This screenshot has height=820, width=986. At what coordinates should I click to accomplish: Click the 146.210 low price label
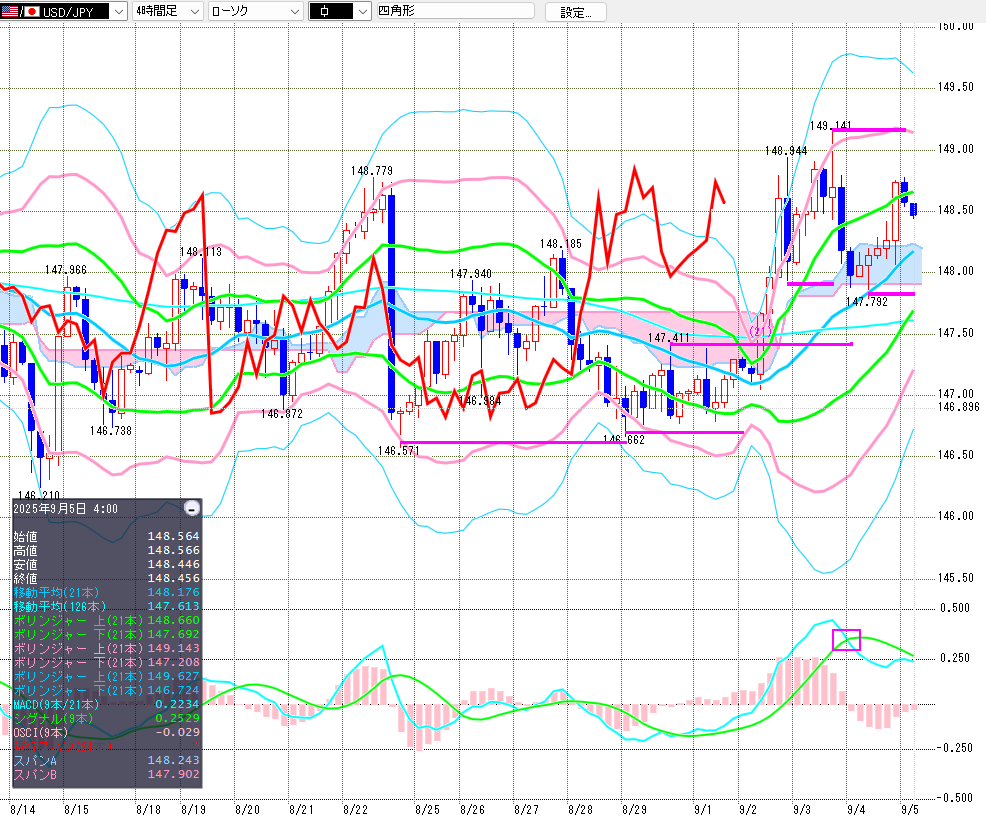pyautogui.click(x=39, y=496)
